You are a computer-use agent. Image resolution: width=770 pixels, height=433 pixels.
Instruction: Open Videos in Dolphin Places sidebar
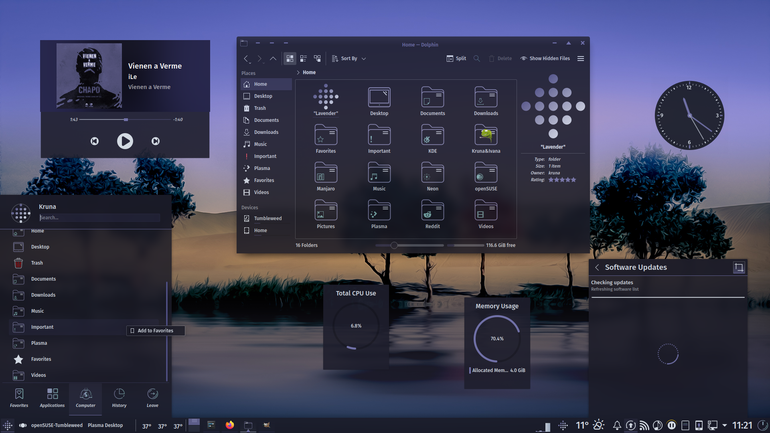coord(266,192)
